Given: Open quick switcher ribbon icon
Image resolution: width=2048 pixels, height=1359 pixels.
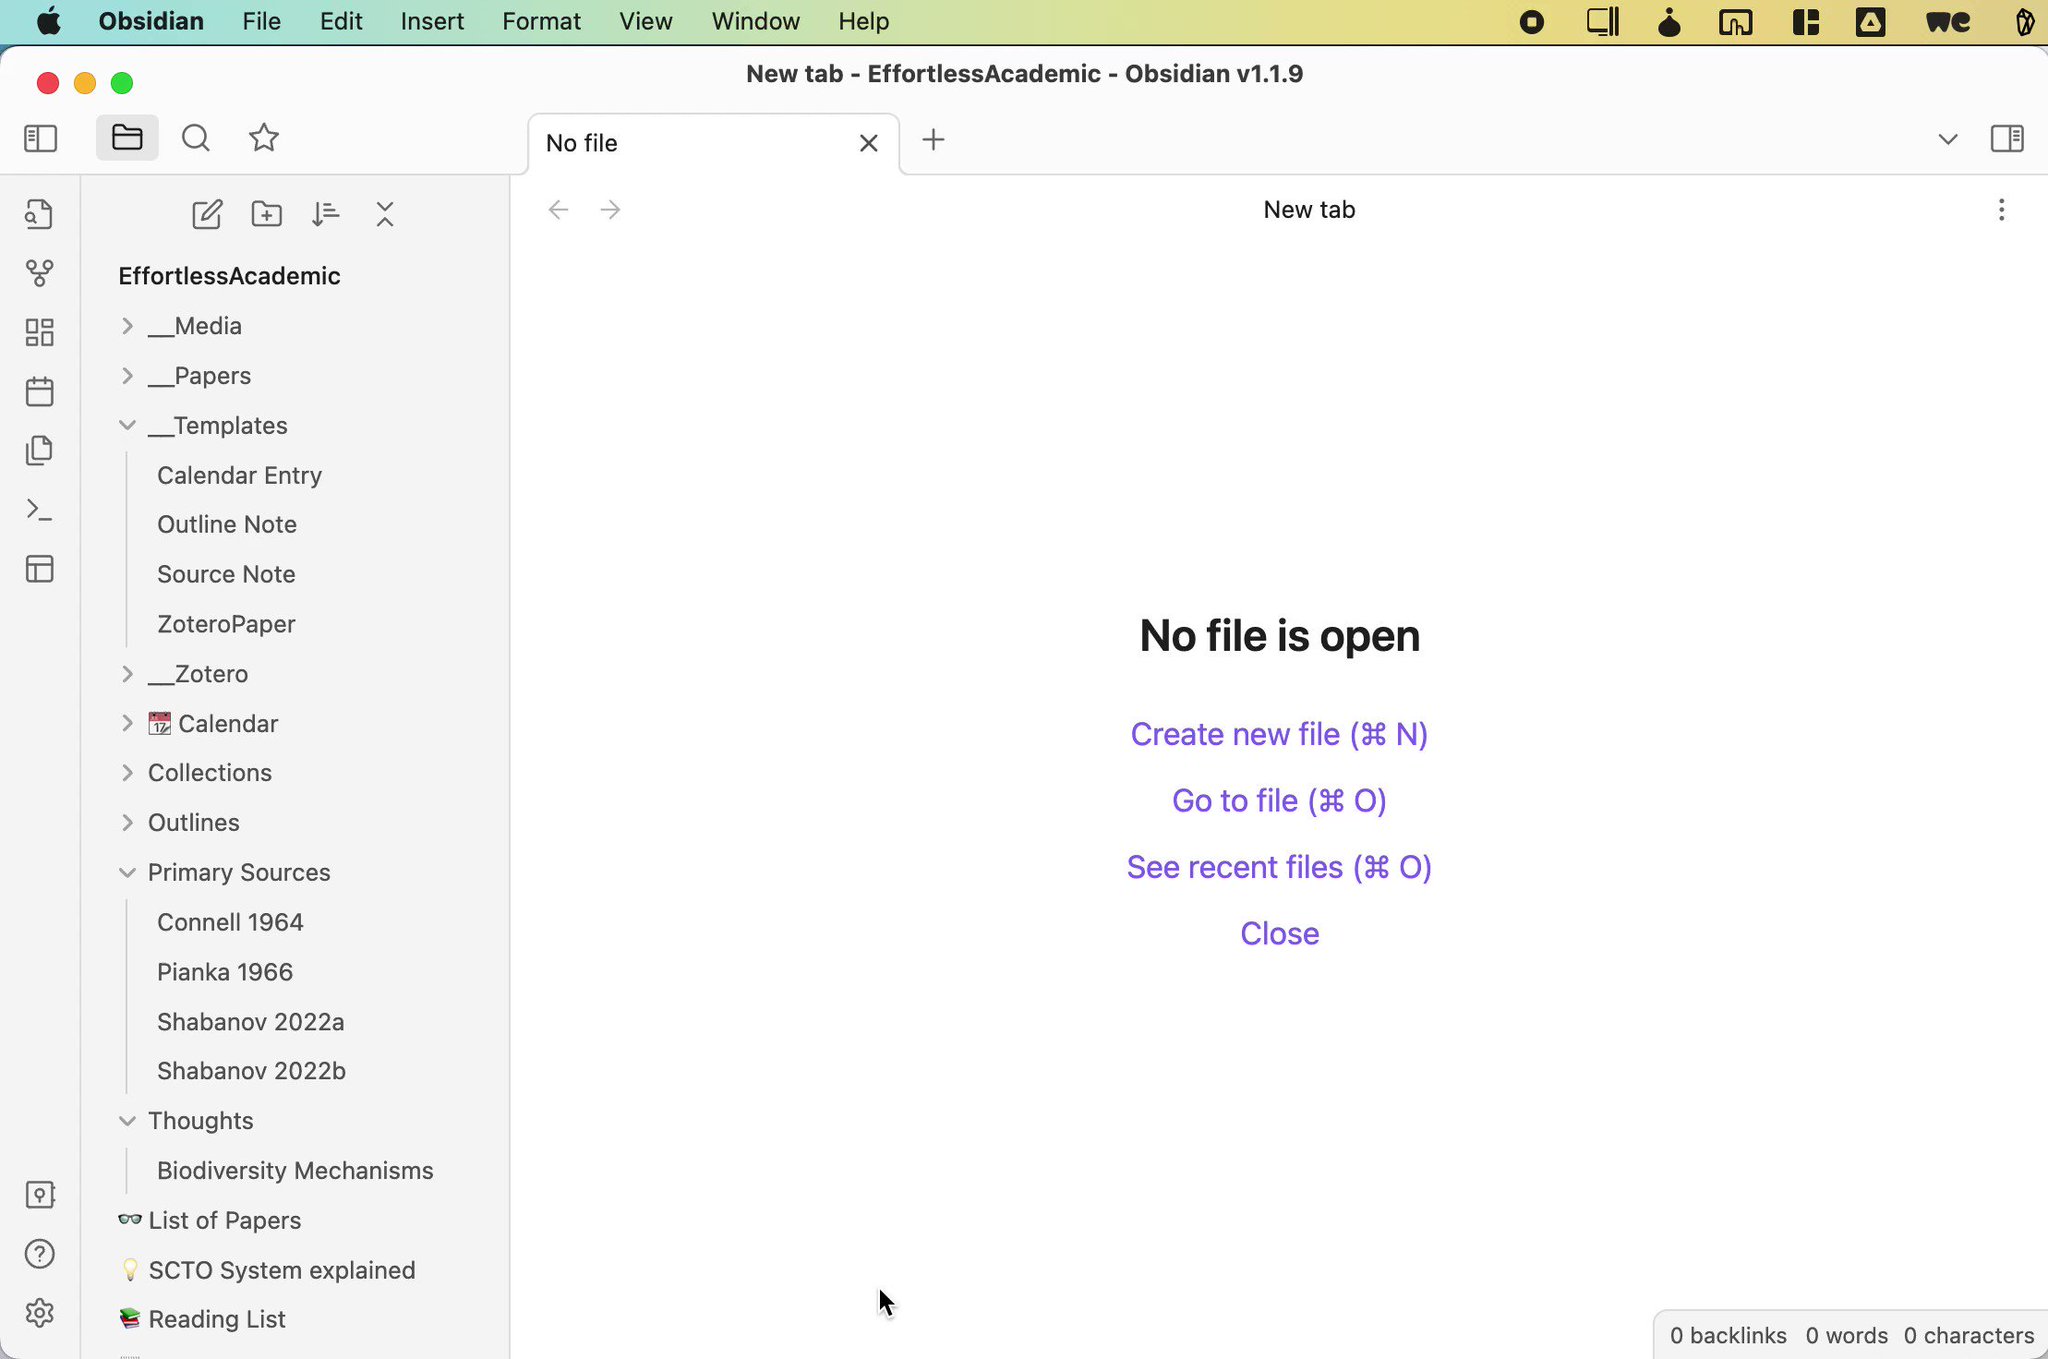Looking at the screenshot, I should pyautogui.click(x=40, y=214).
